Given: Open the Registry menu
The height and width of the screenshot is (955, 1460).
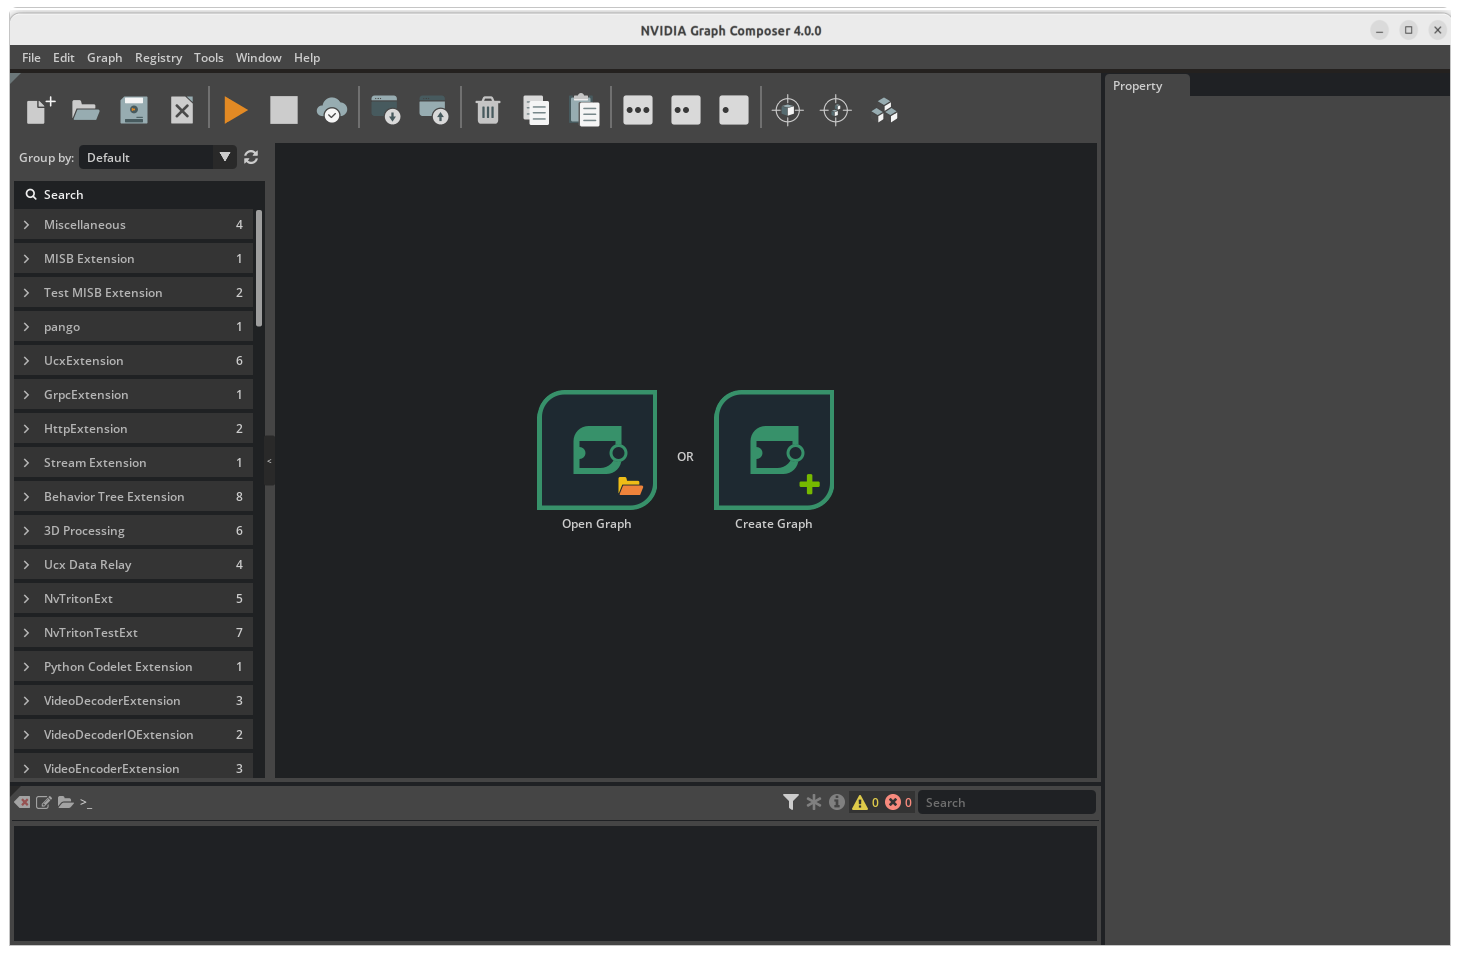Looking at the screenshot, I should (158, 58).
